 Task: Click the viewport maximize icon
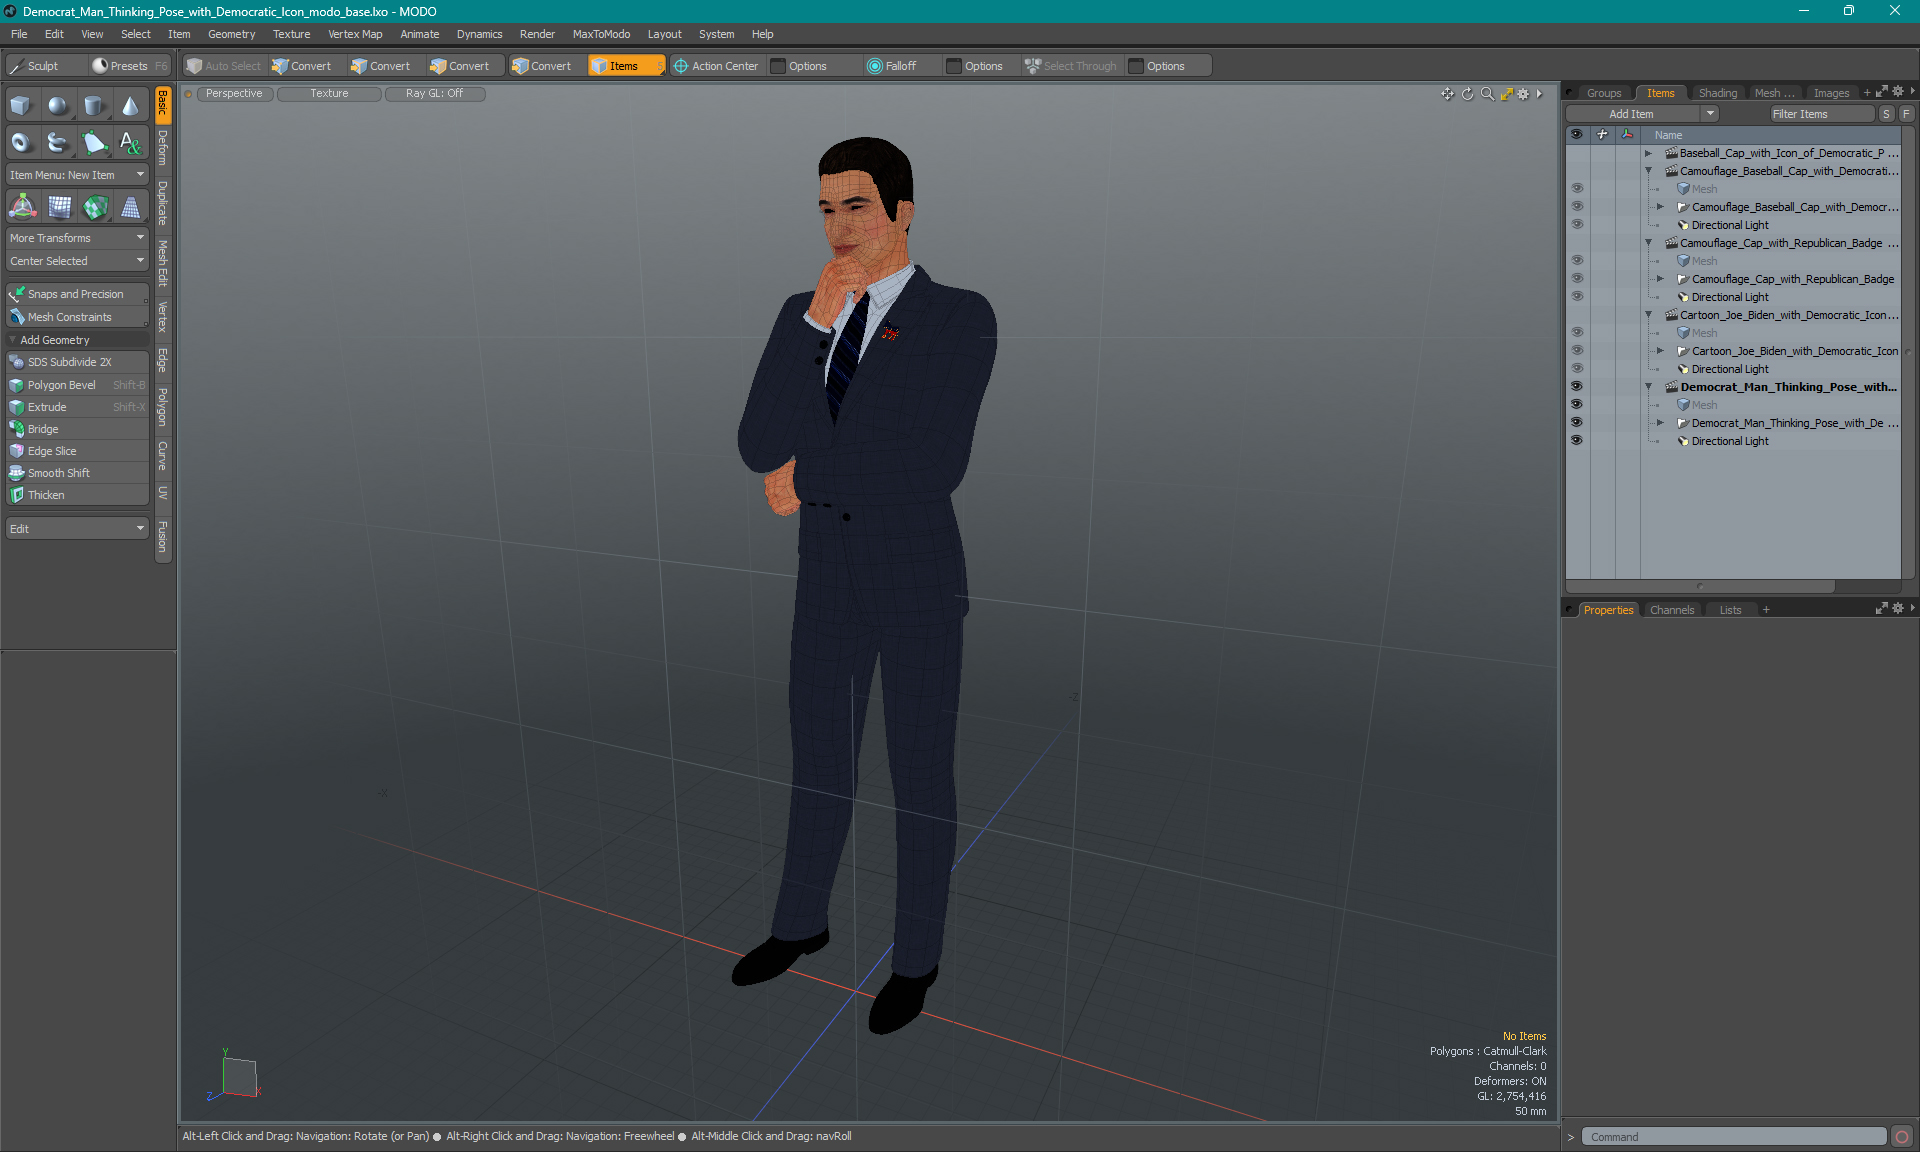[1506, 94]
